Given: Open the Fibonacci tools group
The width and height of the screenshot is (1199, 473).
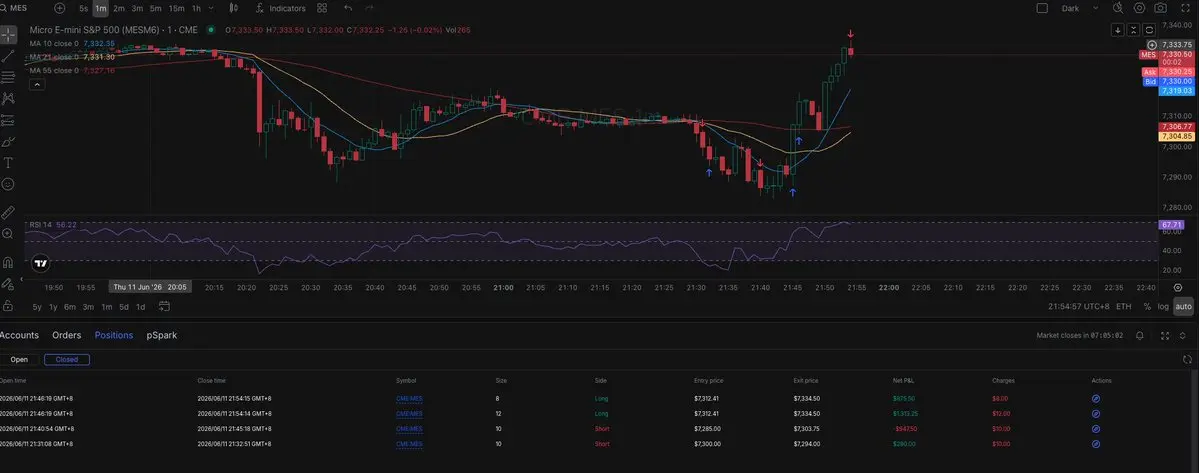Looking at the screenshot, I should pyautogui.click(x=8, y=77).
